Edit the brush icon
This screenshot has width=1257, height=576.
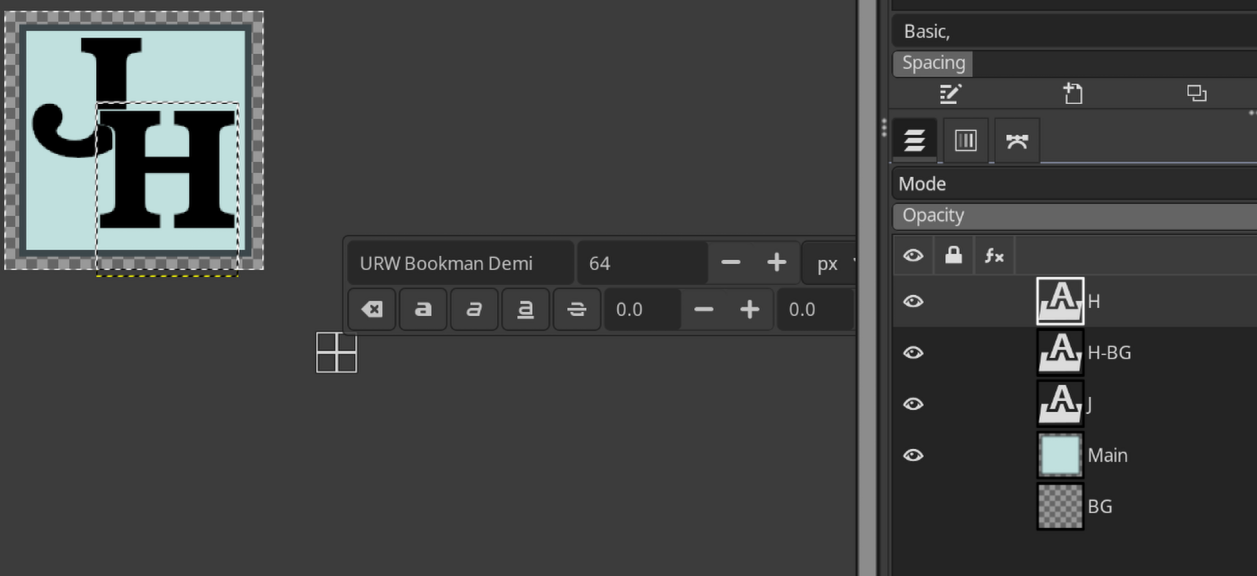tap(950, 94)
